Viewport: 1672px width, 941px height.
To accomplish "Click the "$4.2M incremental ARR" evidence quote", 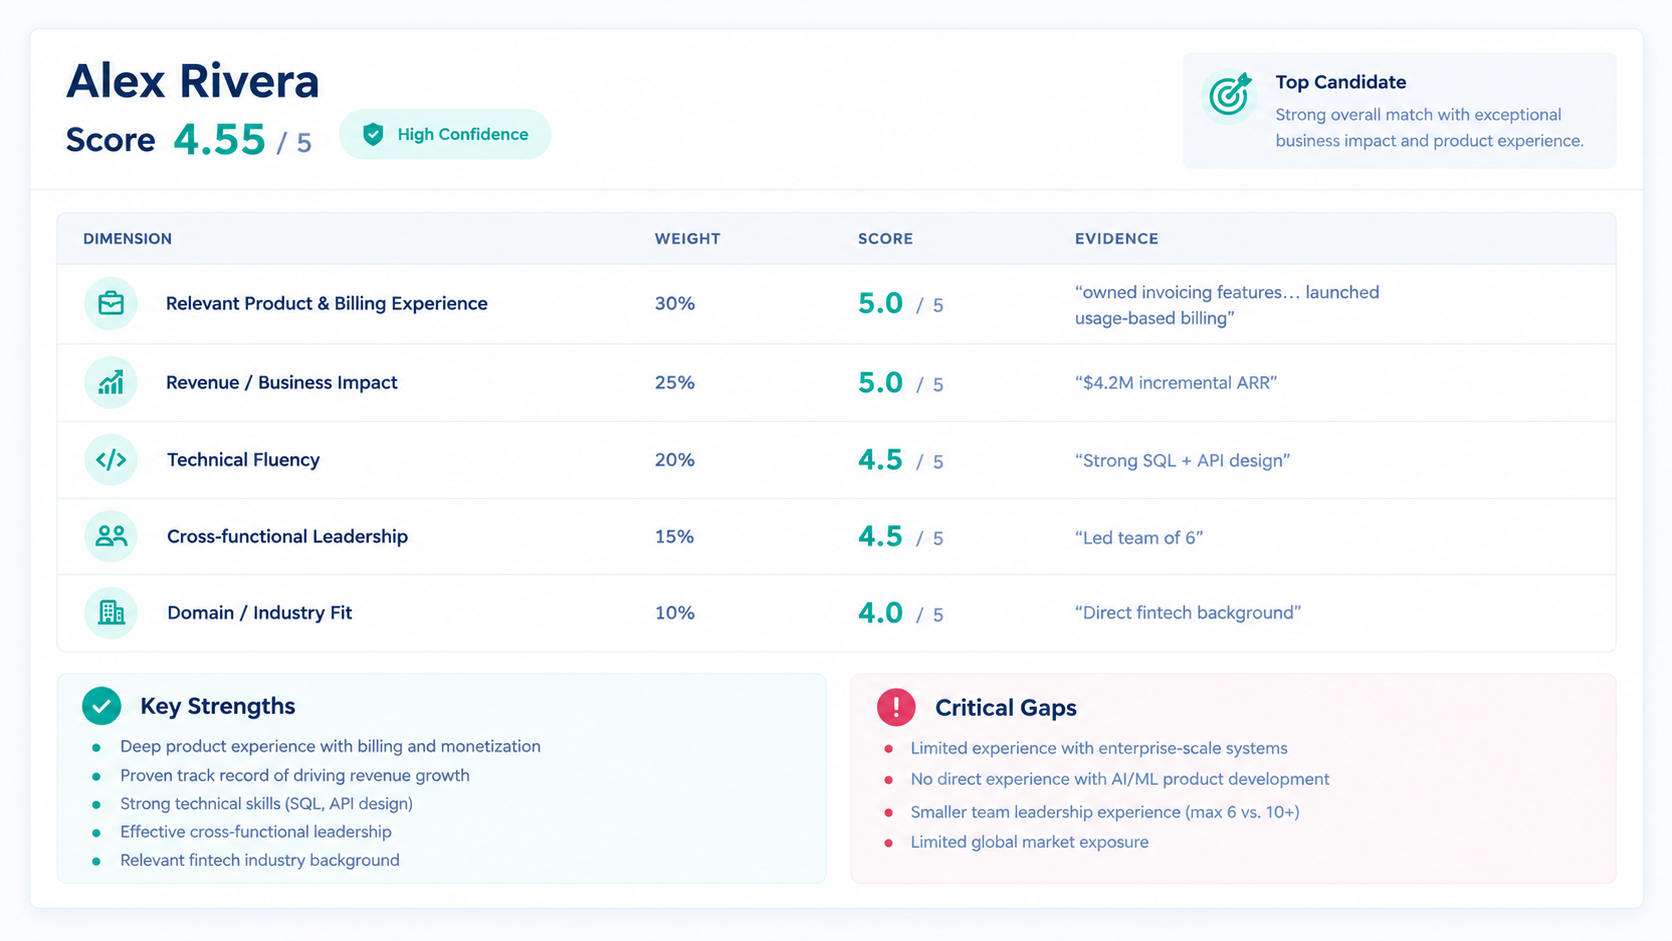I will click(x=1176, y=383).
